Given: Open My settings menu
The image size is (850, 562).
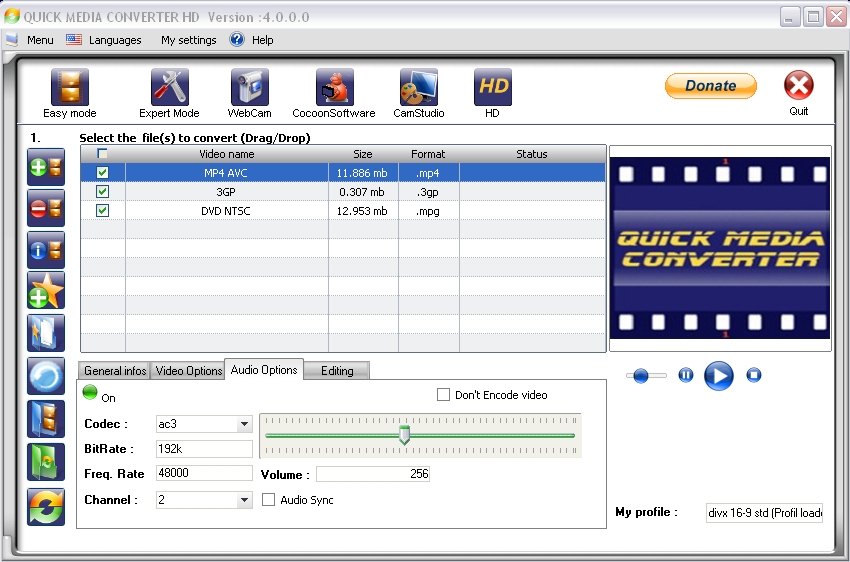Looking at the screenshot, I should 189,40.
